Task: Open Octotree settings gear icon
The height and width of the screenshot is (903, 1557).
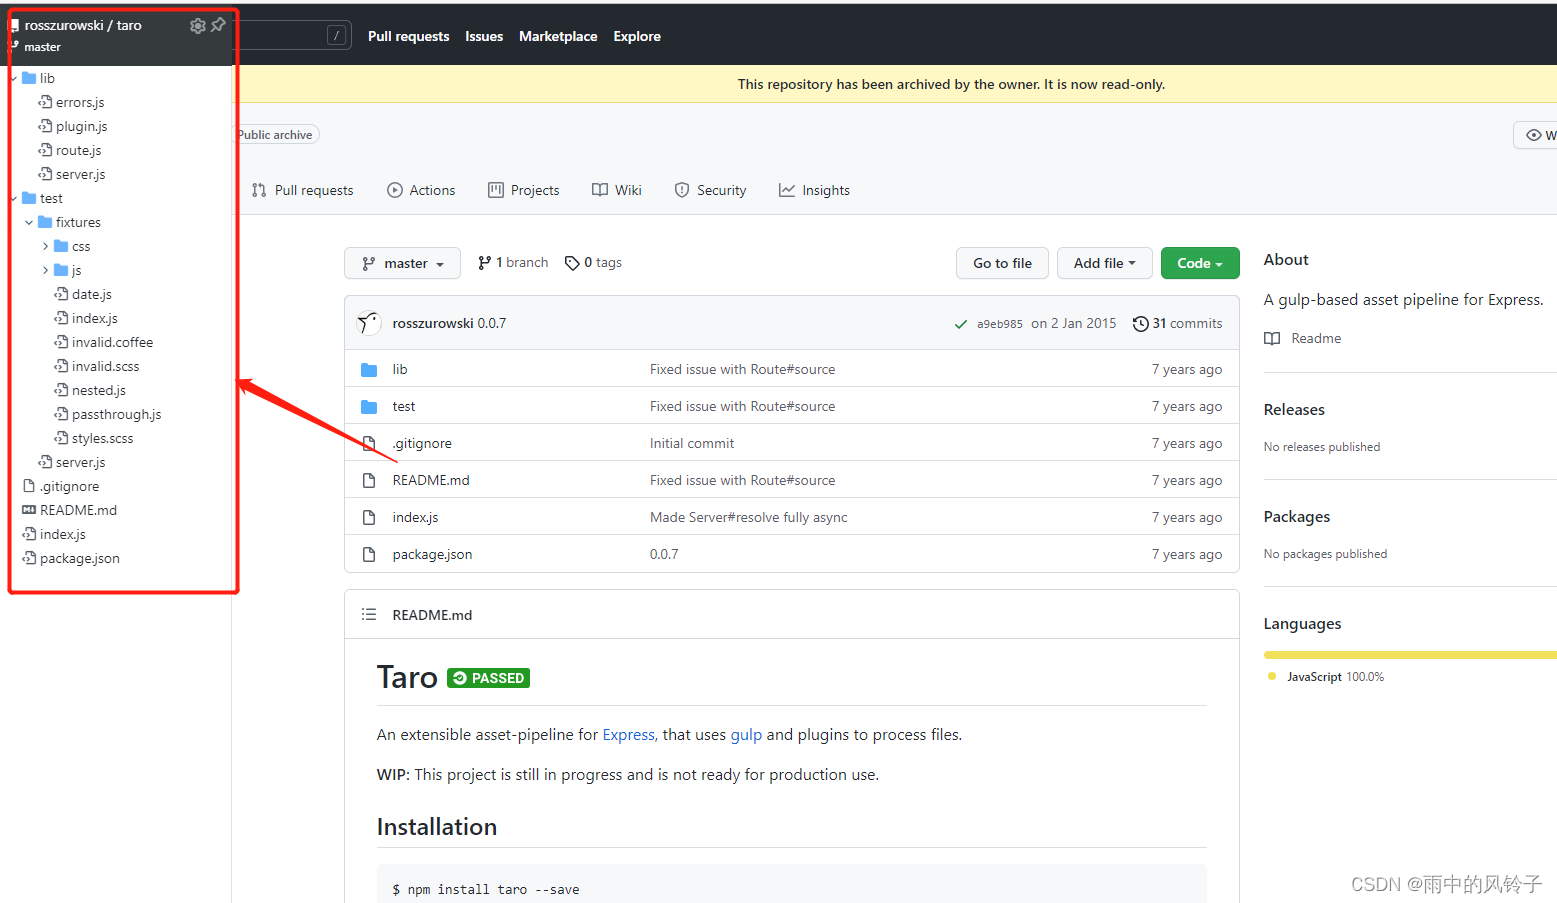Action: (197, 26)
